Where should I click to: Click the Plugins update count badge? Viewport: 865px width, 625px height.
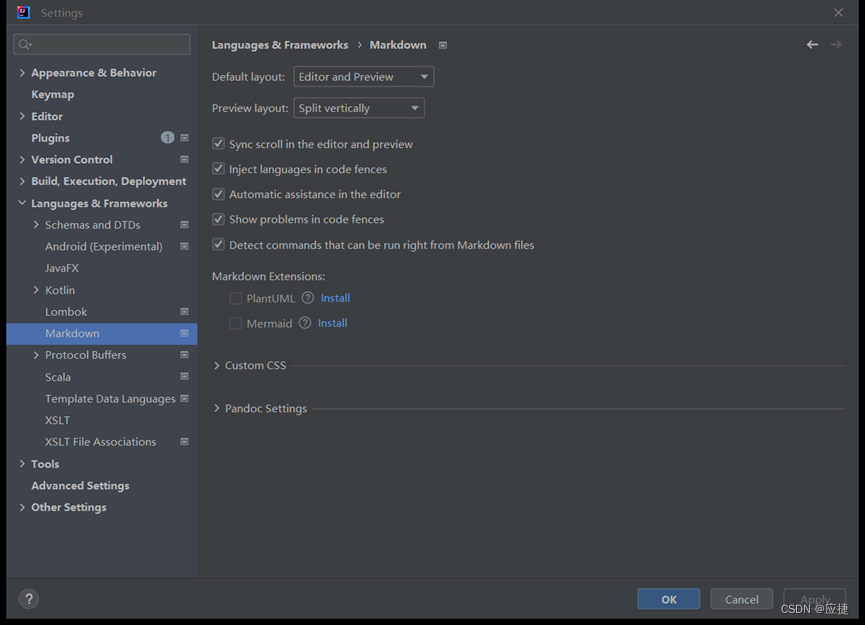coord(167,138)
